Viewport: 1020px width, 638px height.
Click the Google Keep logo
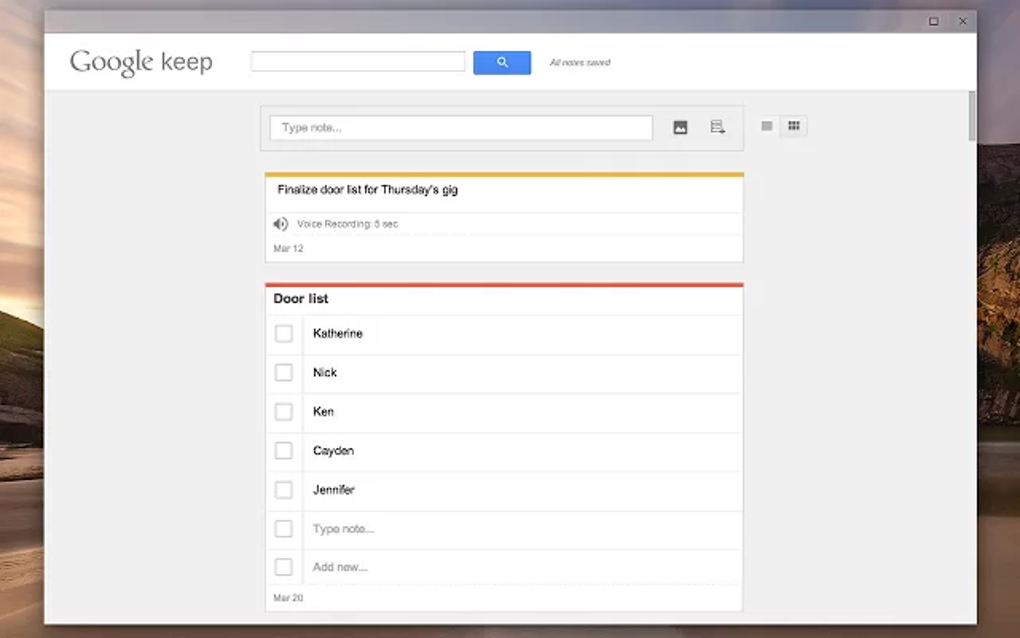141,62
